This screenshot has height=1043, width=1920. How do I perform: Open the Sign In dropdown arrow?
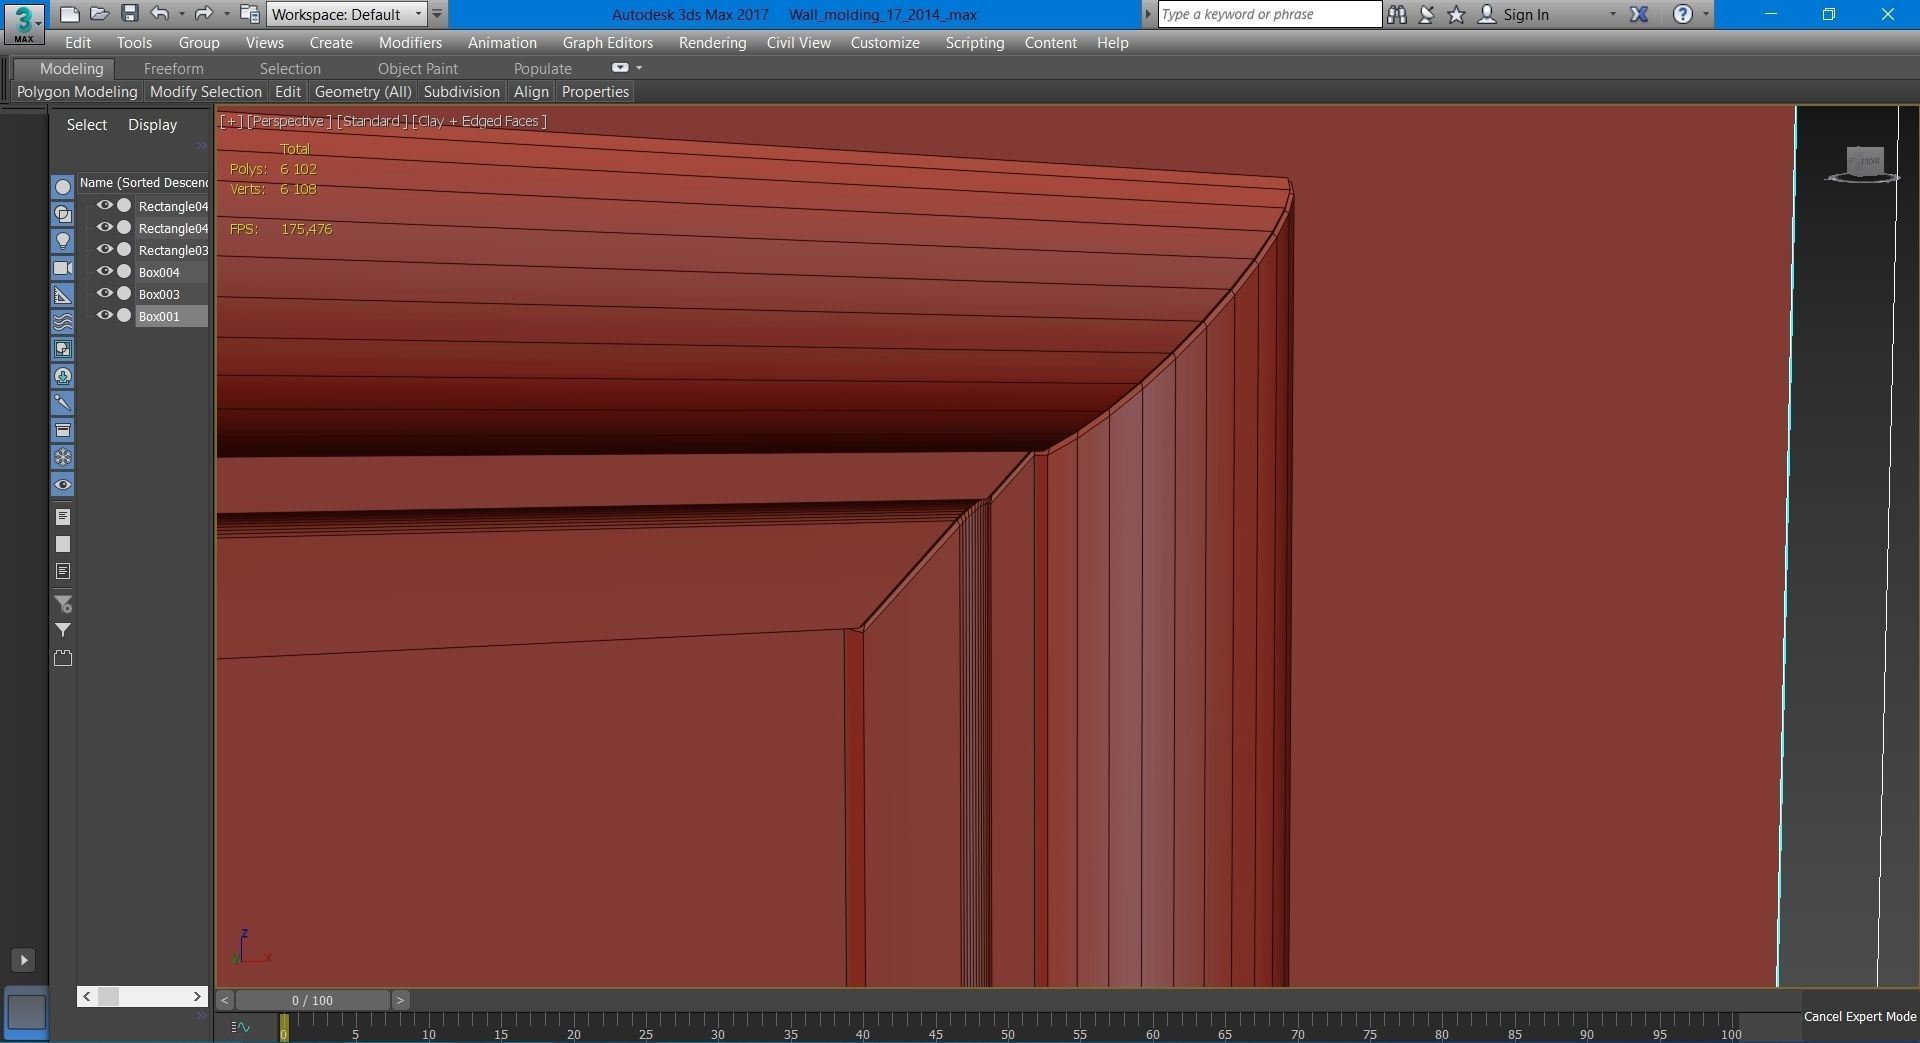click(1612, 14)
